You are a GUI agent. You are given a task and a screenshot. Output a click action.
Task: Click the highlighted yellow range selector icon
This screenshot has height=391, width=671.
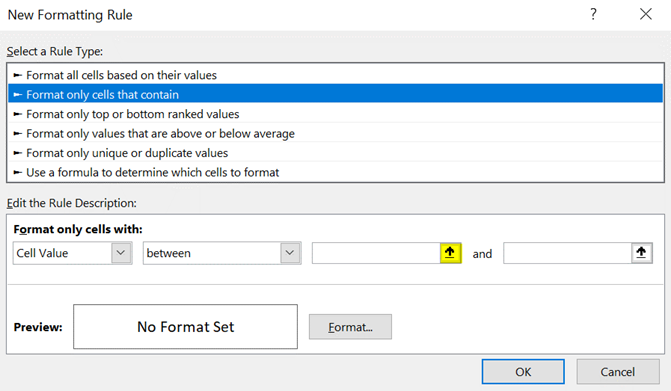click(x=450, y=253)
